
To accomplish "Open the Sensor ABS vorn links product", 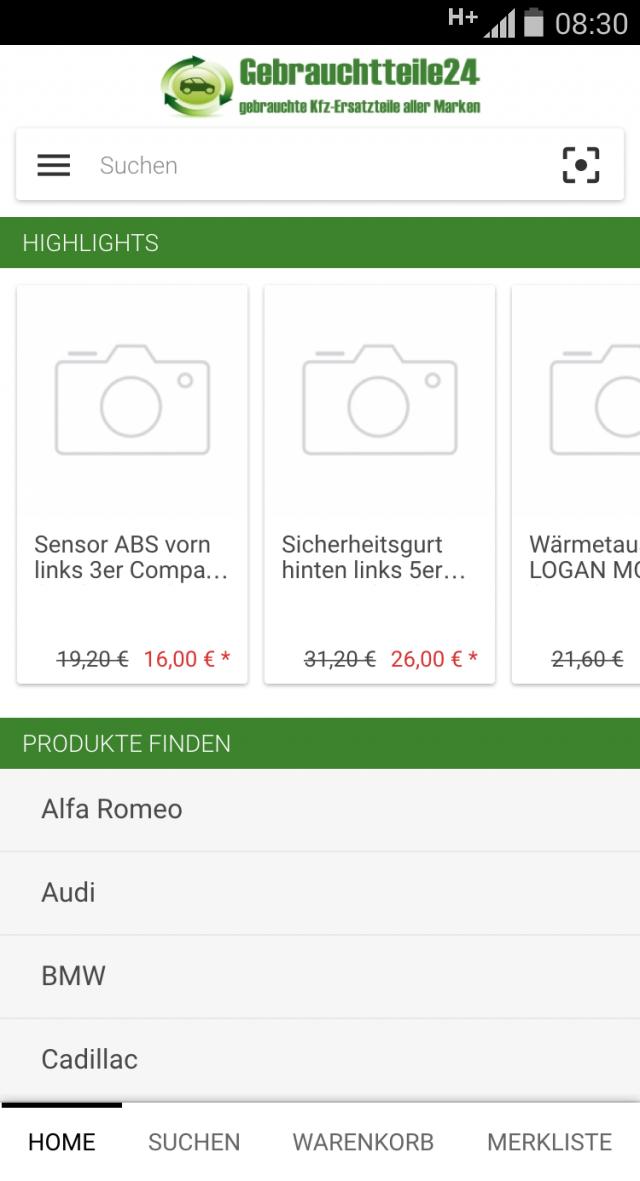I will click(132, 558).
